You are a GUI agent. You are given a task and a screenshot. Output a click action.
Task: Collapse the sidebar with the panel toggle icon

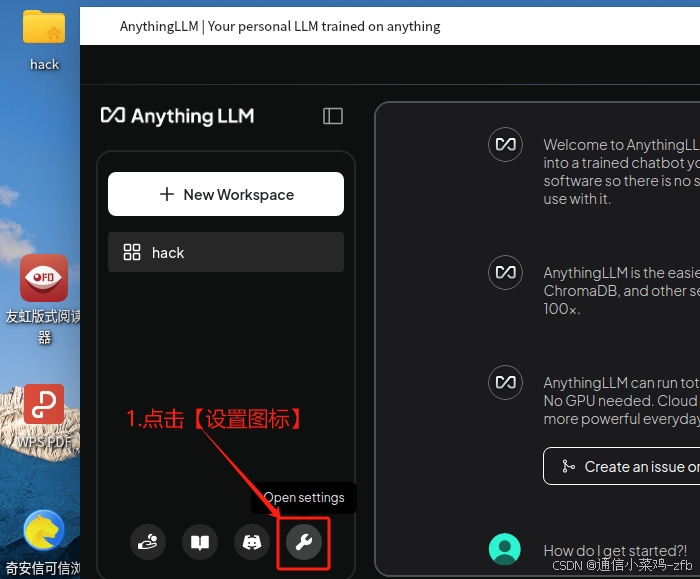[333, 116]
